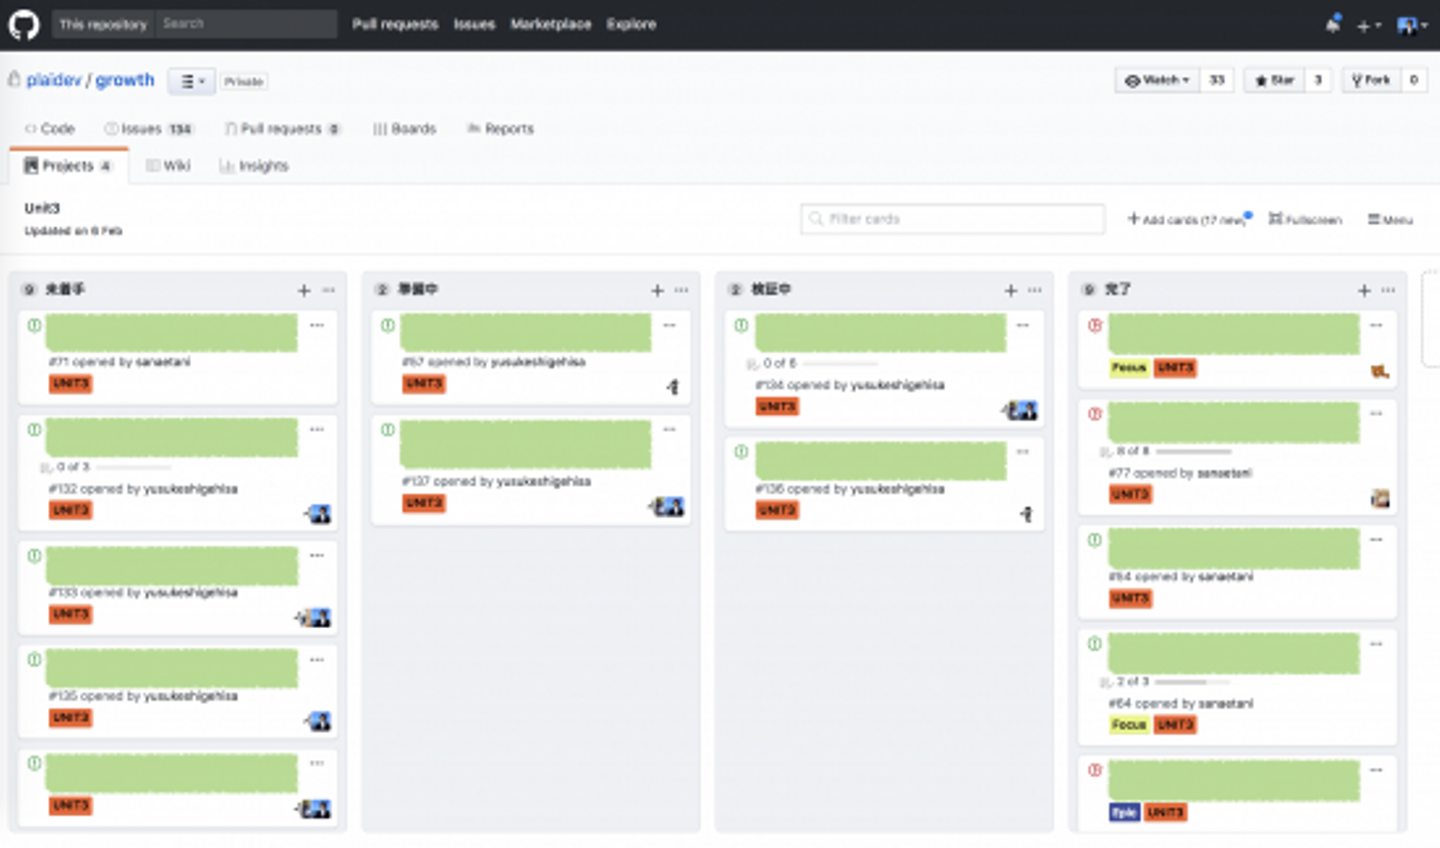Click the UNIT3 label on card #71
The width and height of the screenshot is (1440, 848).
coord(70,383)
